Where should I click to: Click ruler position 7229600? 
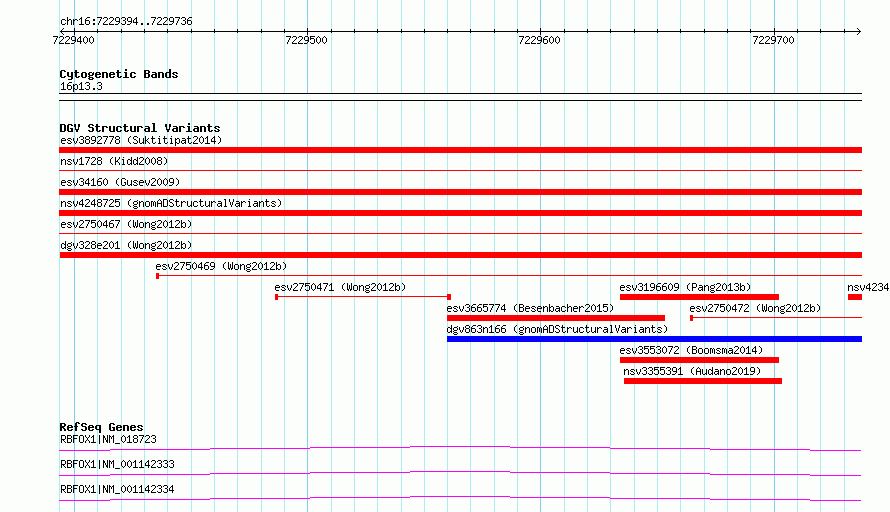[539, 40]
